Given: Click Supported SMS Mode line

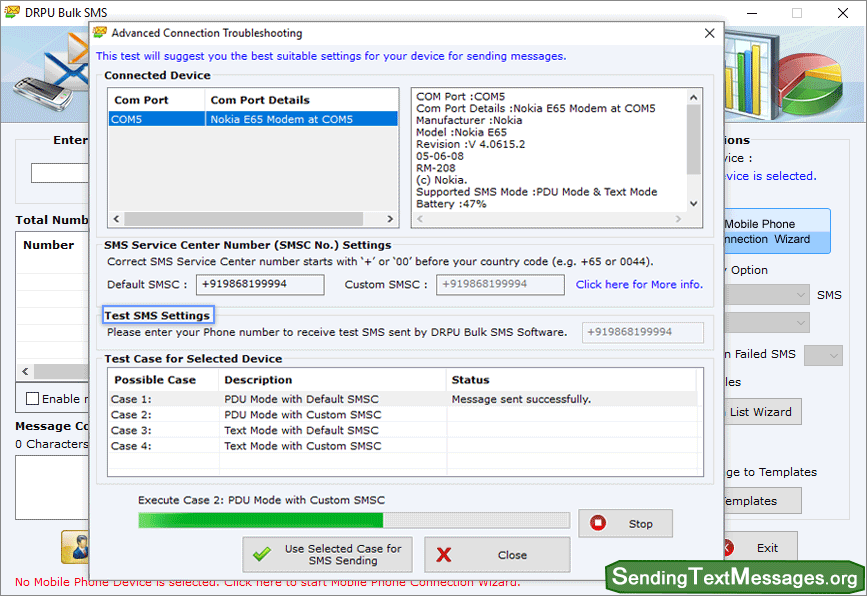Looking at the screenshot, I should tap(536, 192).
